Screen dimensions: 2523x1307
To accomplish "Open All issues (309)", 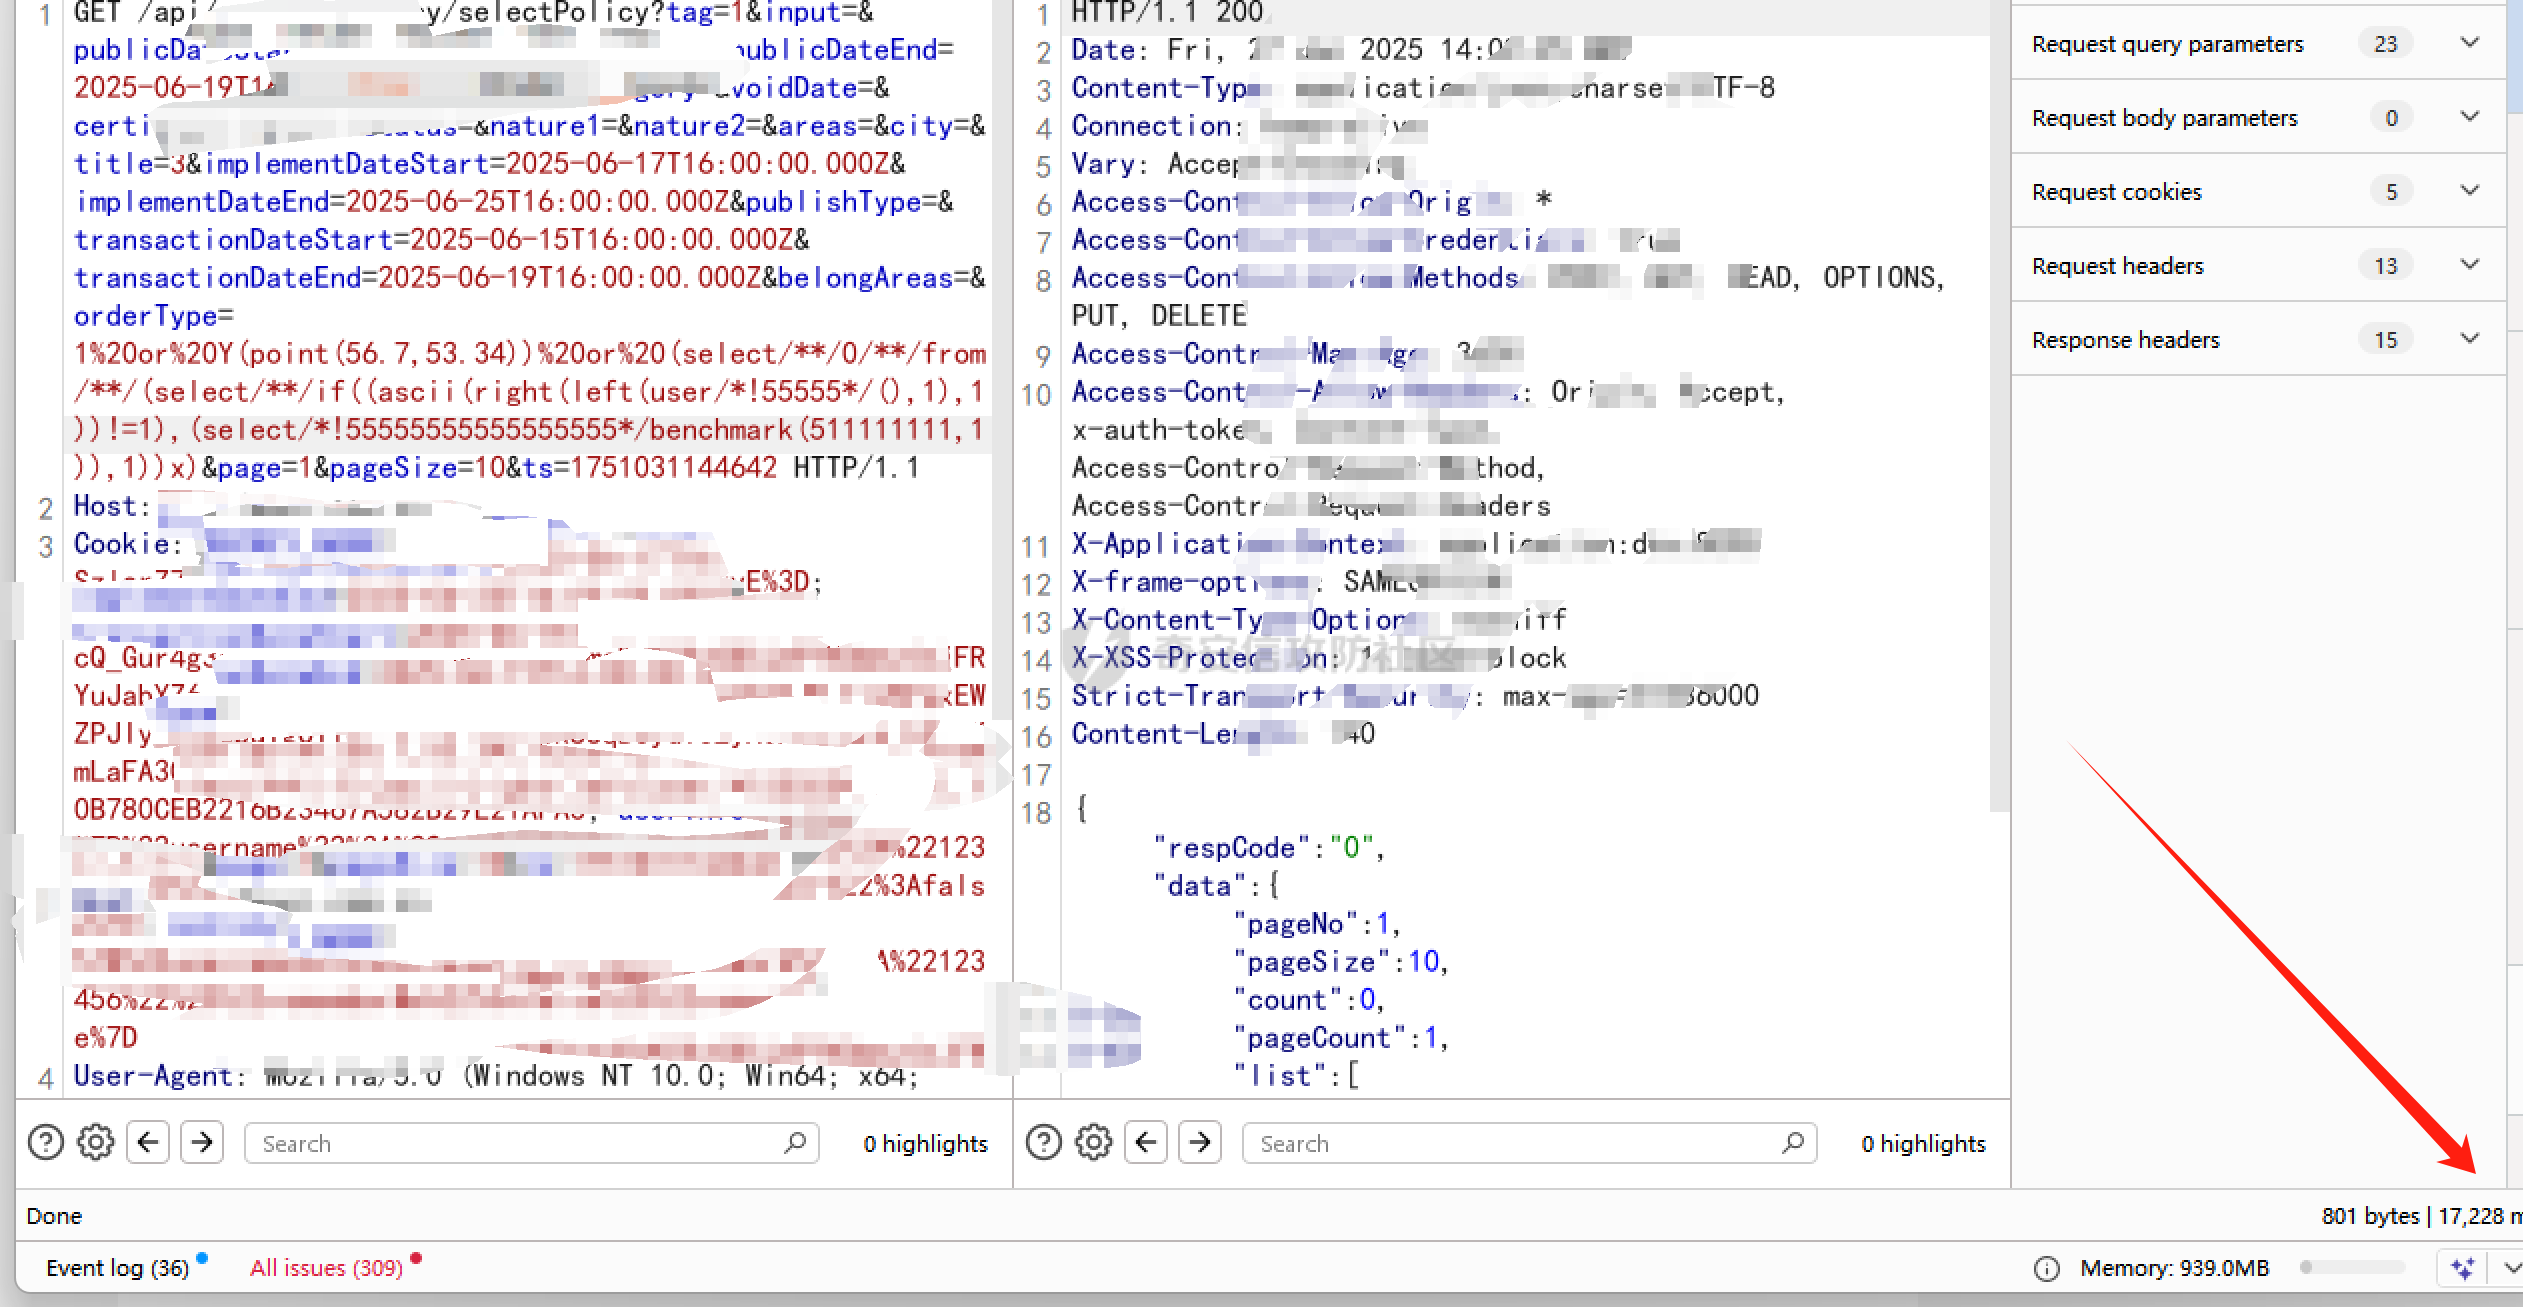I will pyautogui.click(x=326, y=1268).
